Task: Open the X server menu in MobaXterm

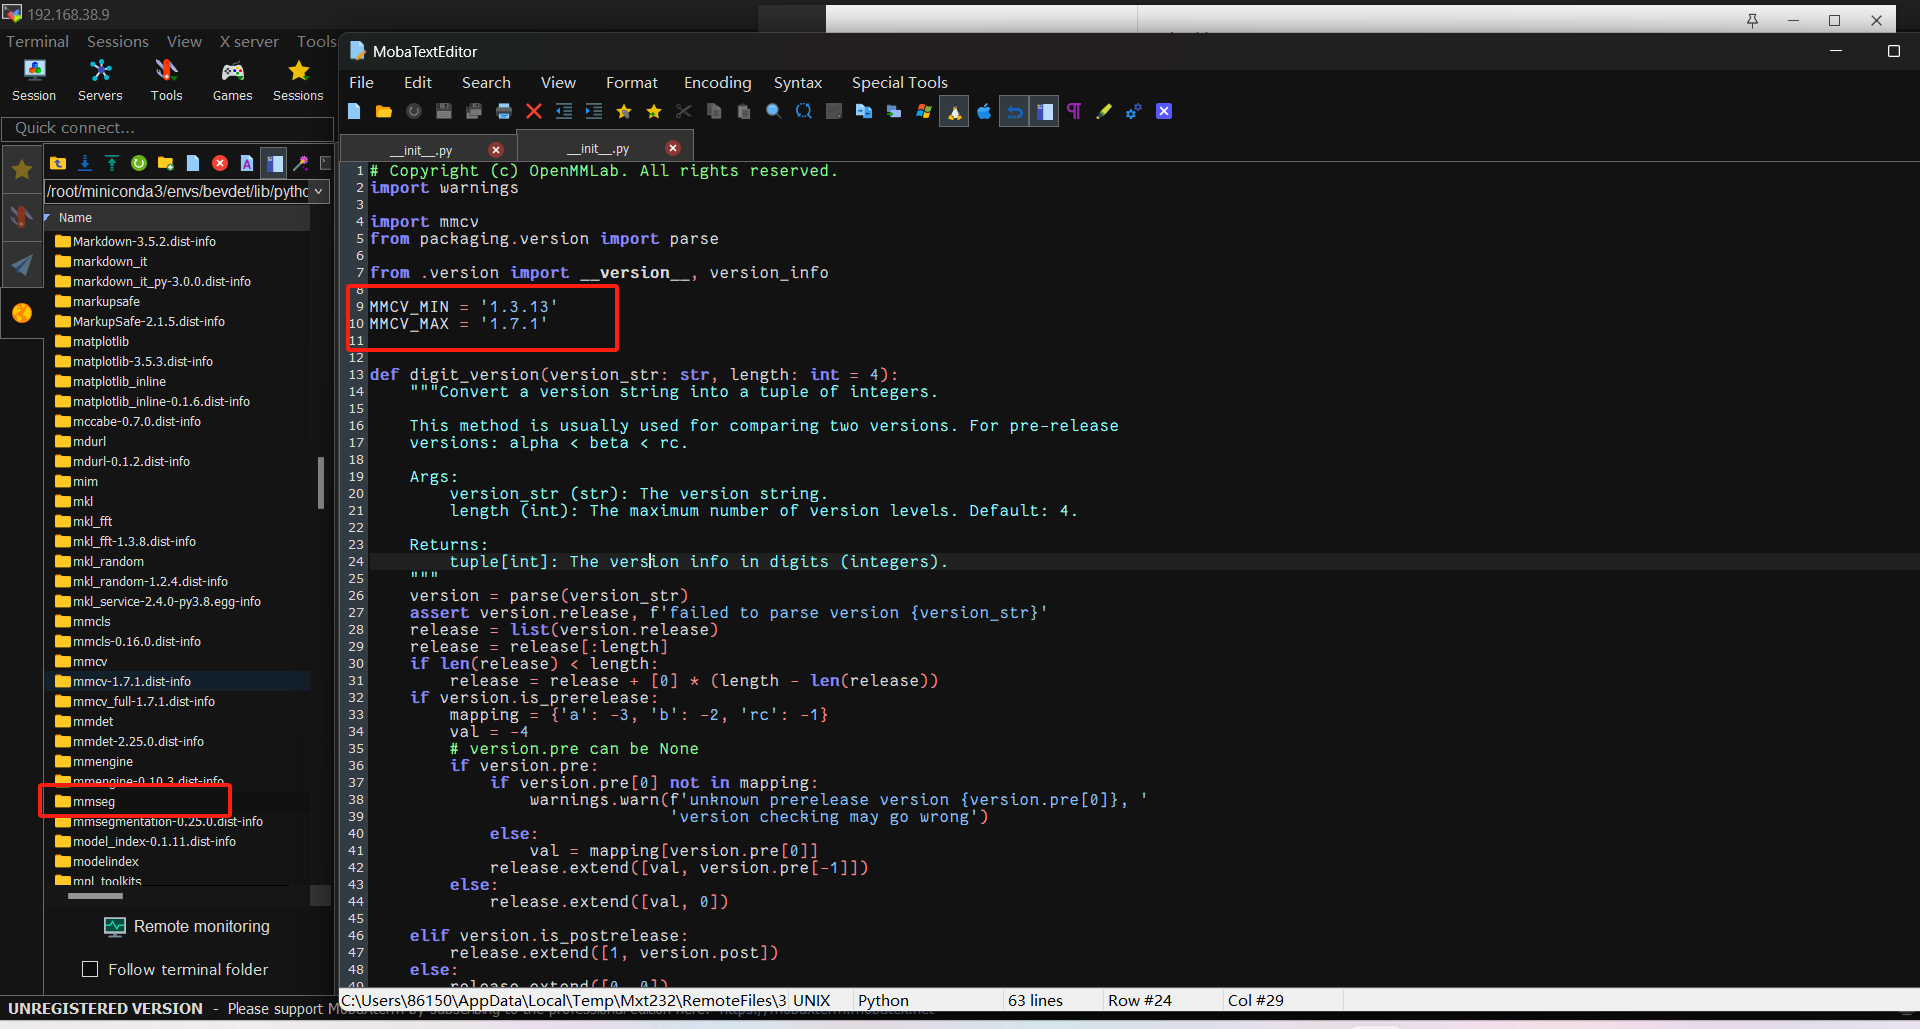Action: (249, 42)
